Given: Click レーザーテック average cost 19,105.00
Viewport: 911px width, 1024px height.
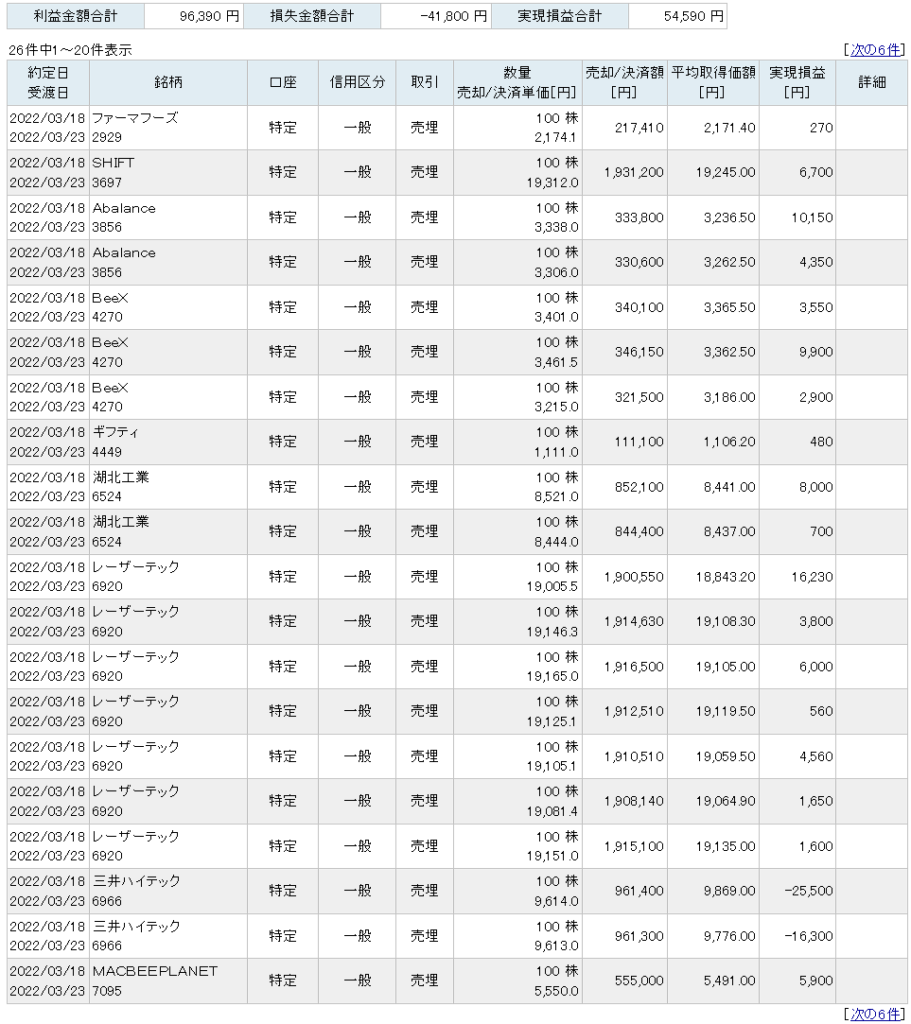Looking at the screenshot, I should pyautogui.click(x=726, y=667).
